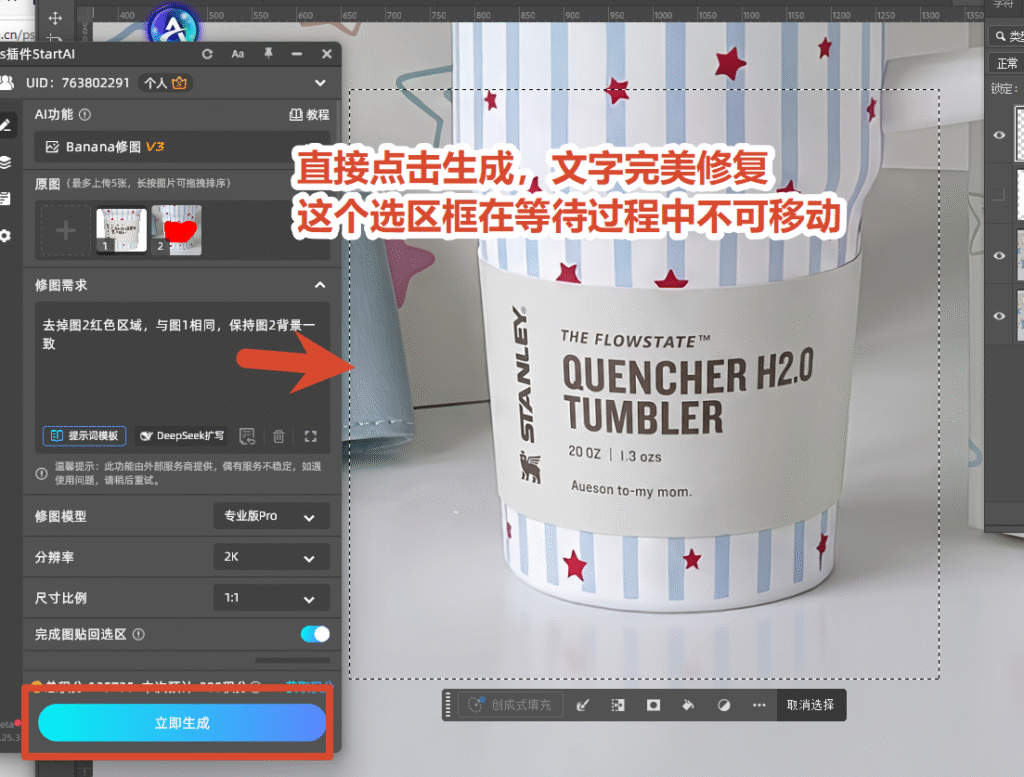Image resolution: width=1024 pixels, height=777 pixels.
Task: Click DeepSeek扩写 to expand prompt
Action: (182, 436)
